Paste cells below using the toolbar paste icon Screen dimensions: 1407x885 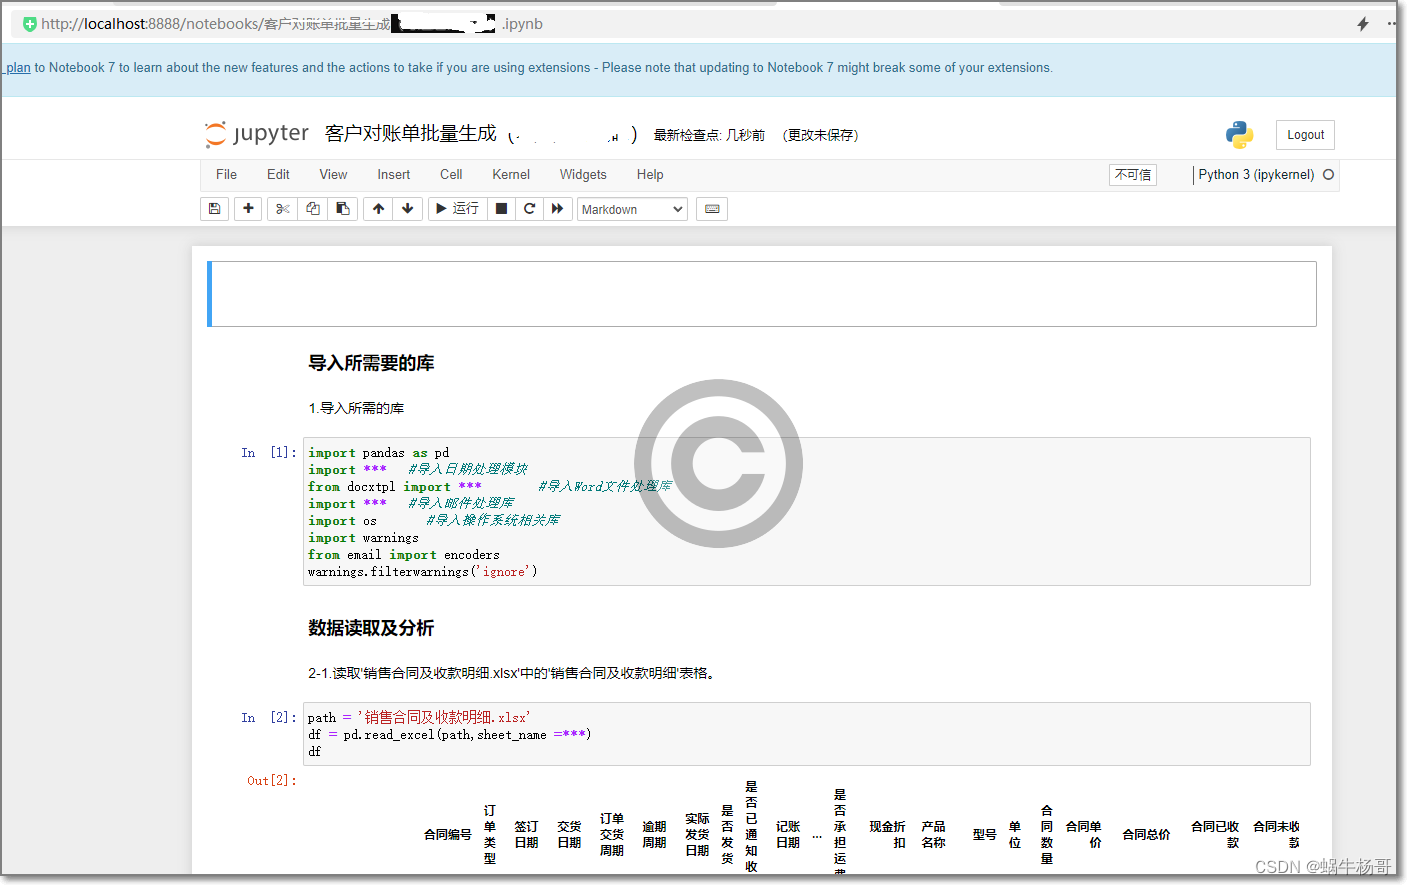point(343,209)
